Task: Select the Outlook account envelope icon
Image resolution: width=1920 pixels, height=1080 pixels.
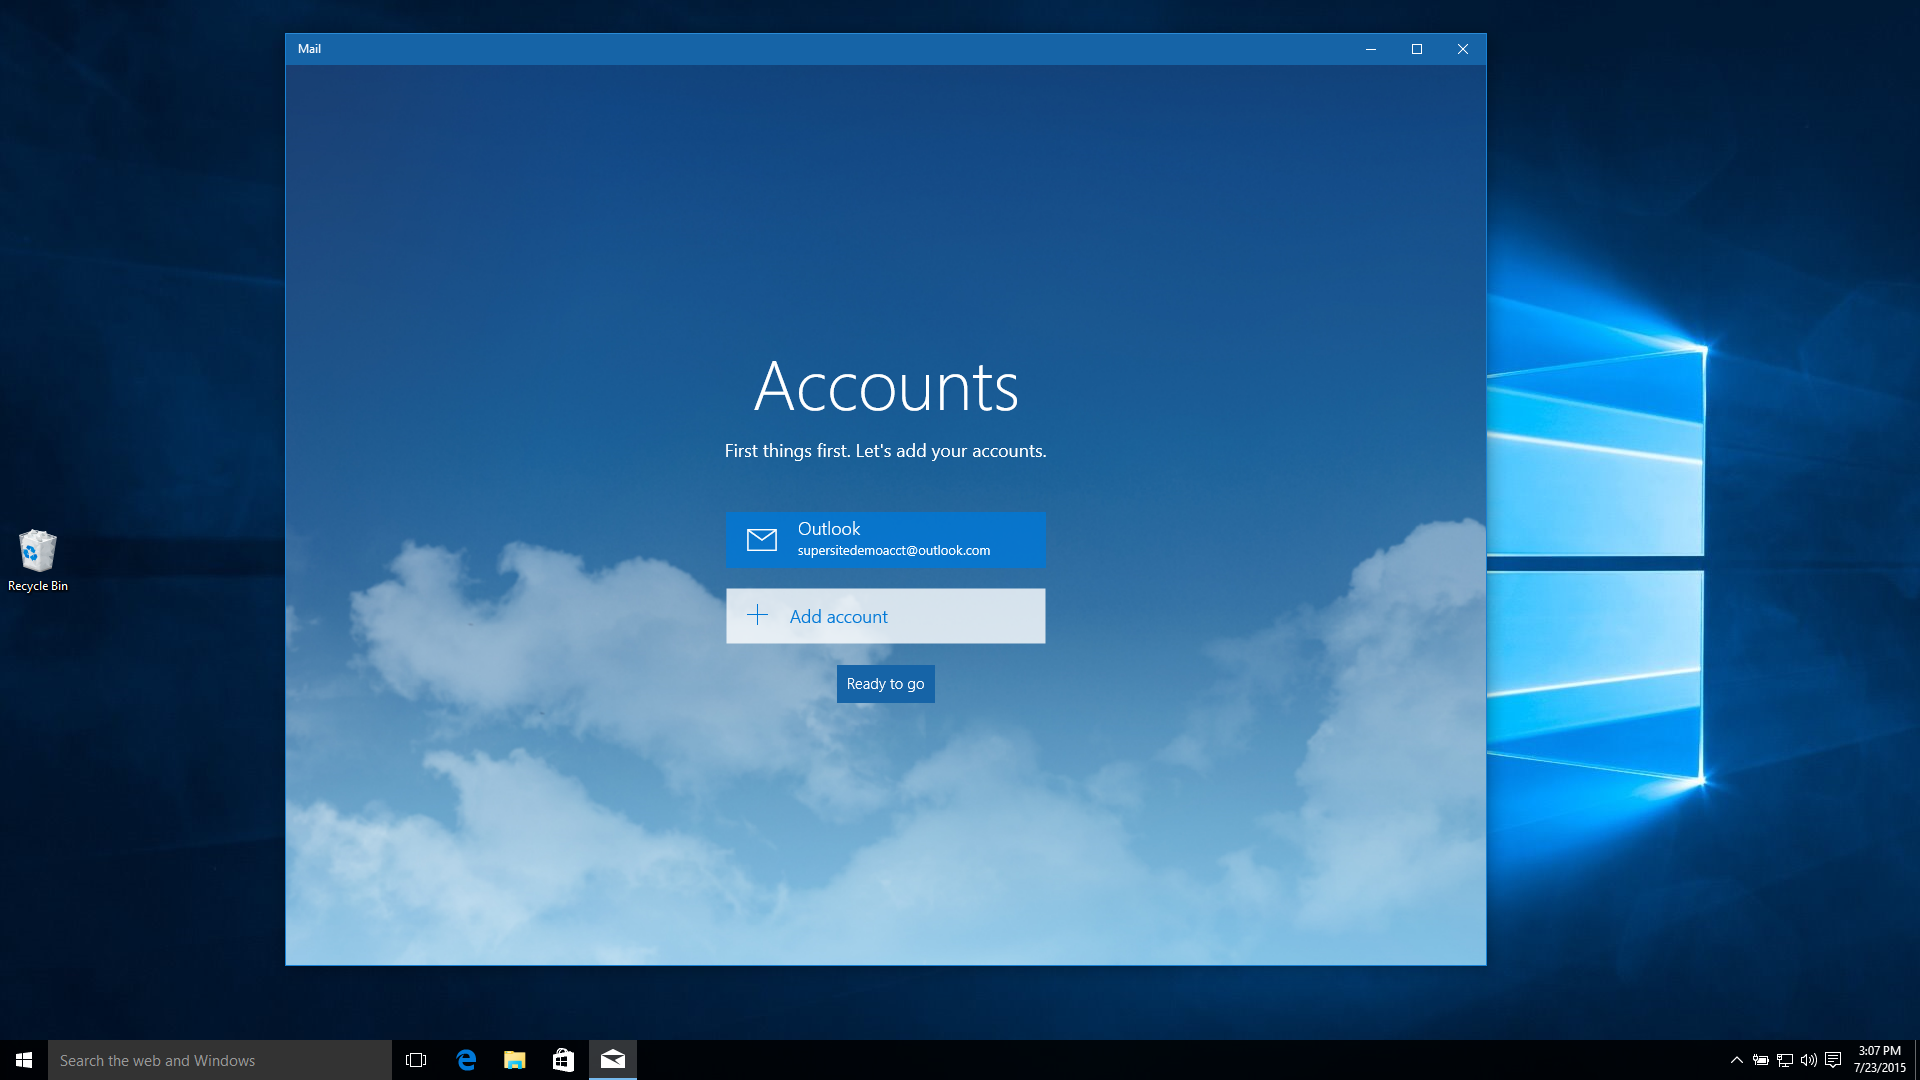Action: (761, 540)
